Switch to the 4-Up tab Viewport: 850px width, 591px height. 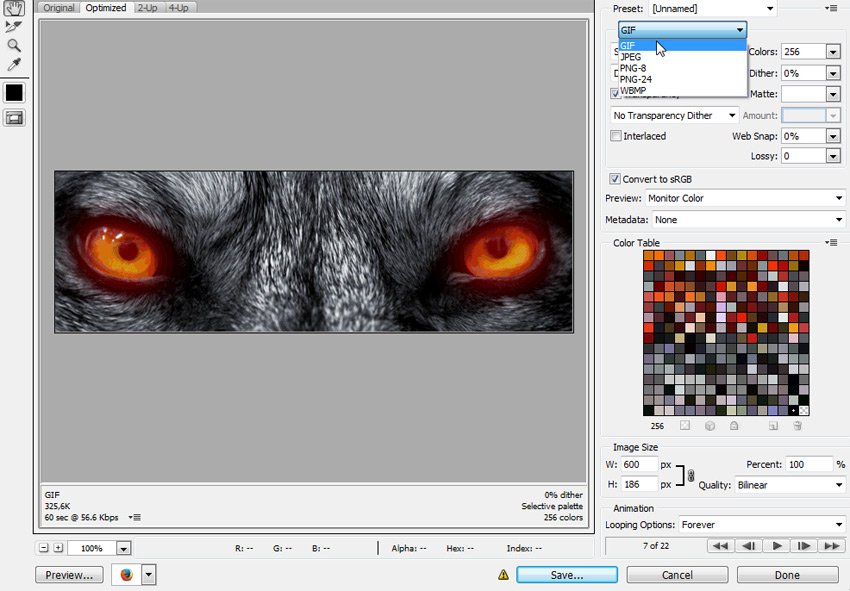[178, 8]
